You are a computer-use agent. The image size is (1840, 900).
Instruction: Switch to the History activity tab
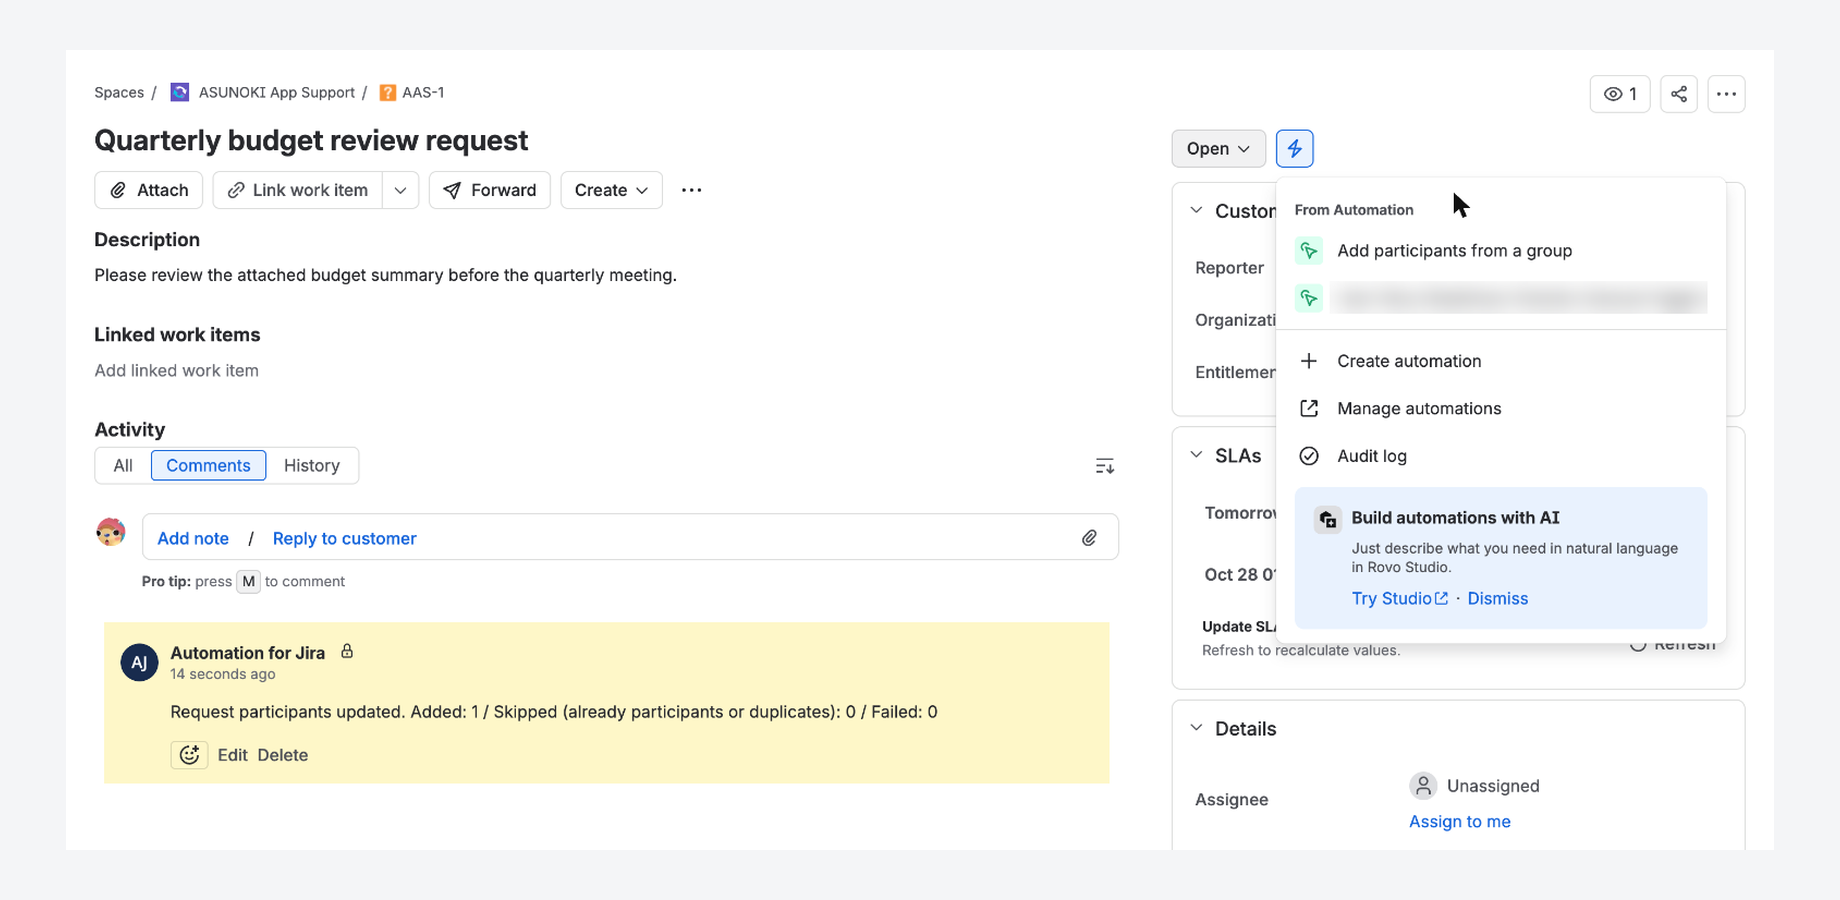(x=311, y=465)
